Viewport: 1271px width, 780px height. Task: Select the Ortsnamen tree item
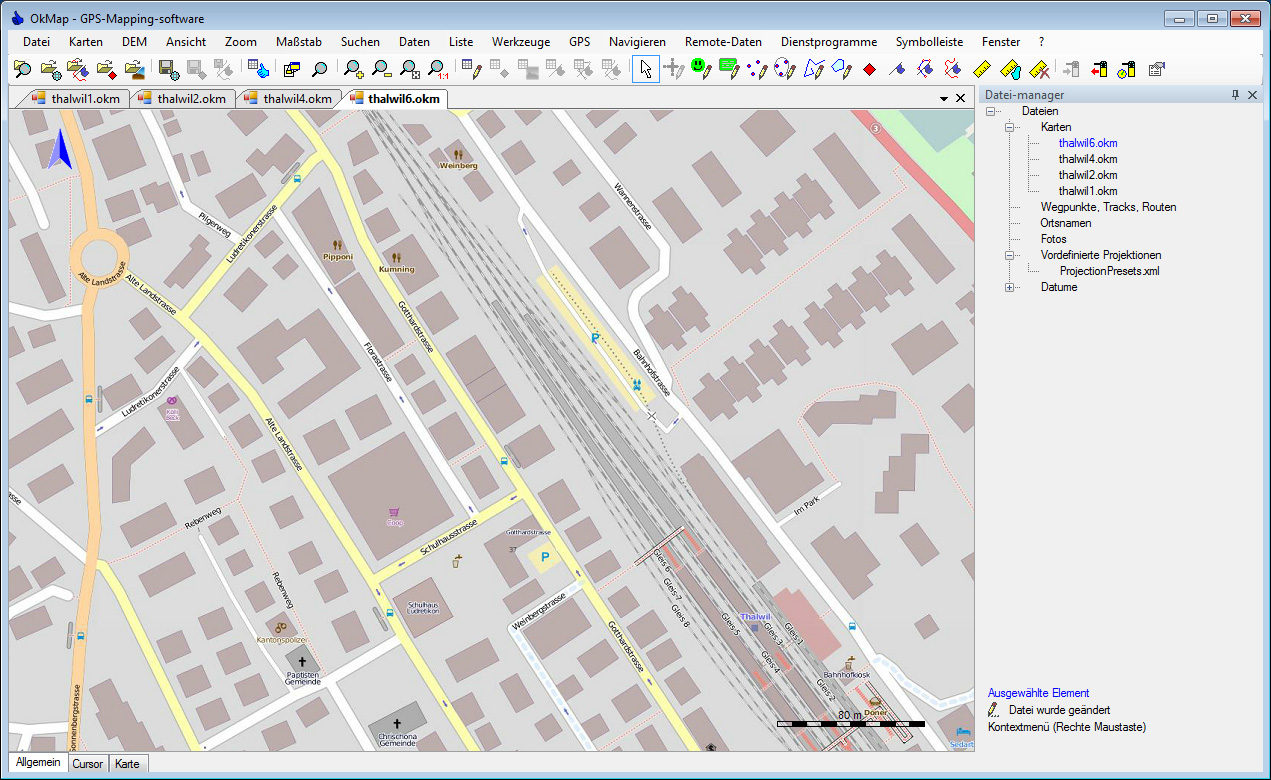pyautogui.click(x=1066, y=223)
